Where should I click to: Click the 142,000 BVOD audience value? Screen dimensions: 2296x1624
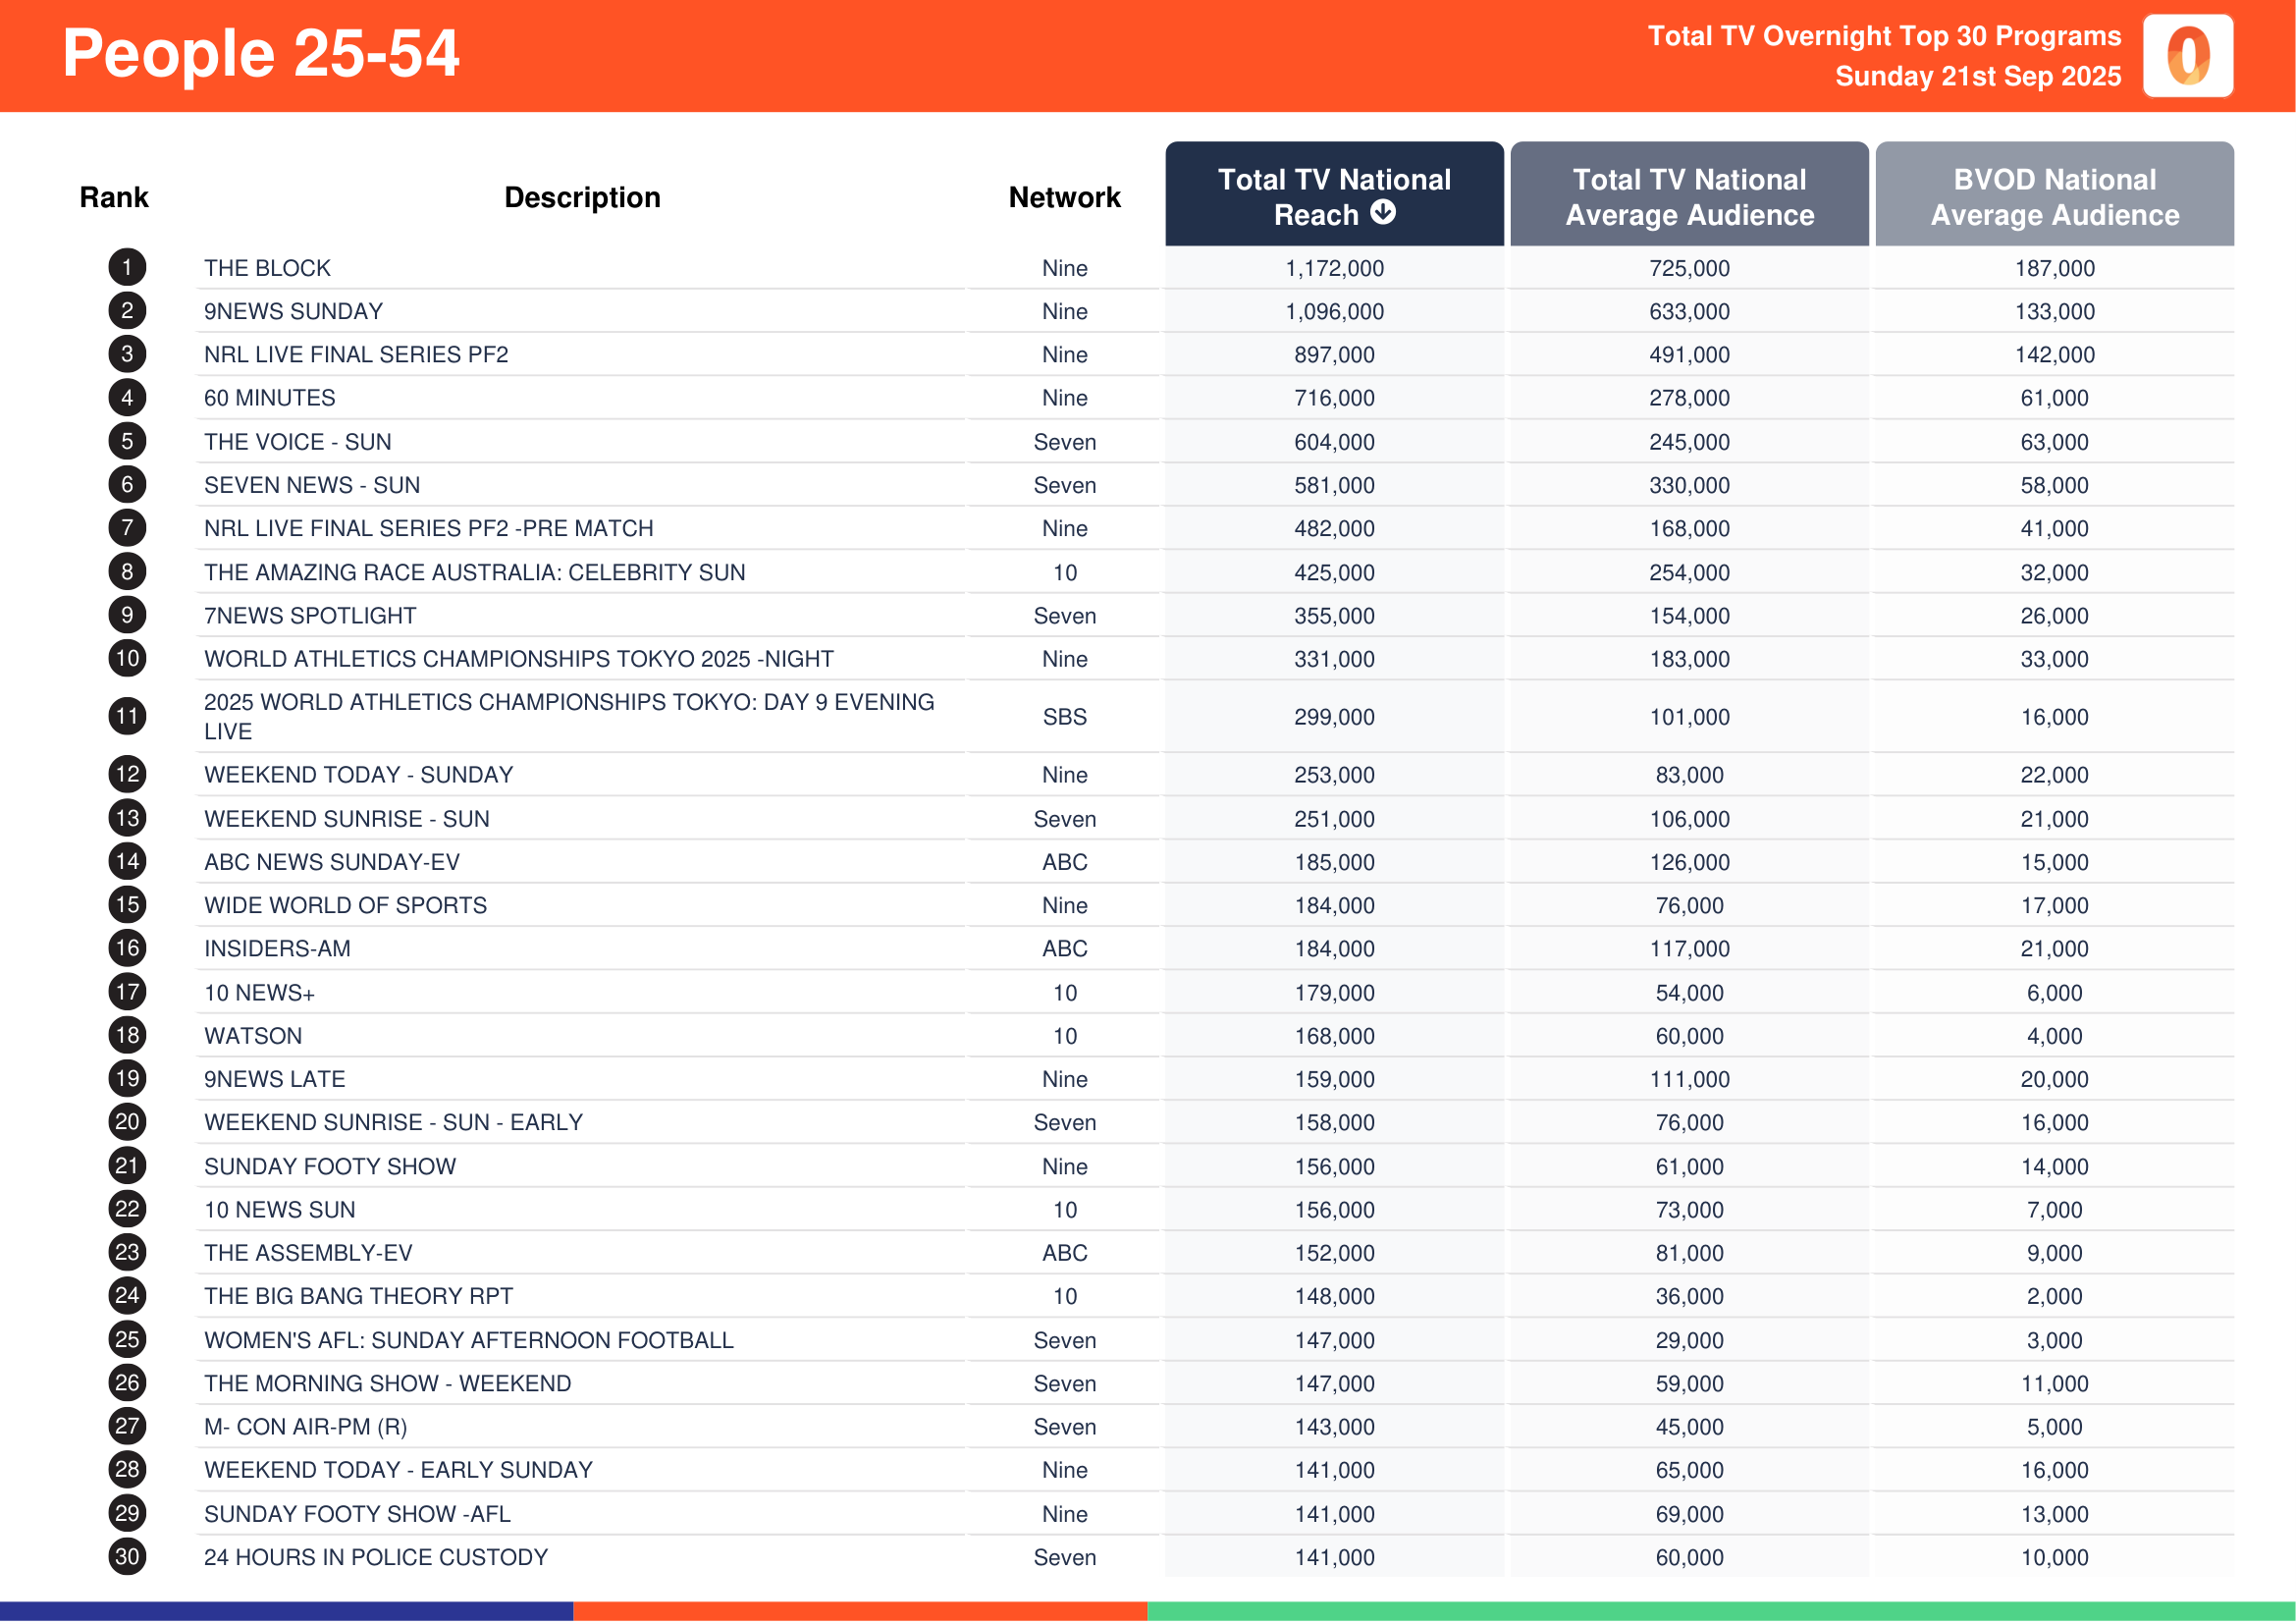(x=2054, y=355)
